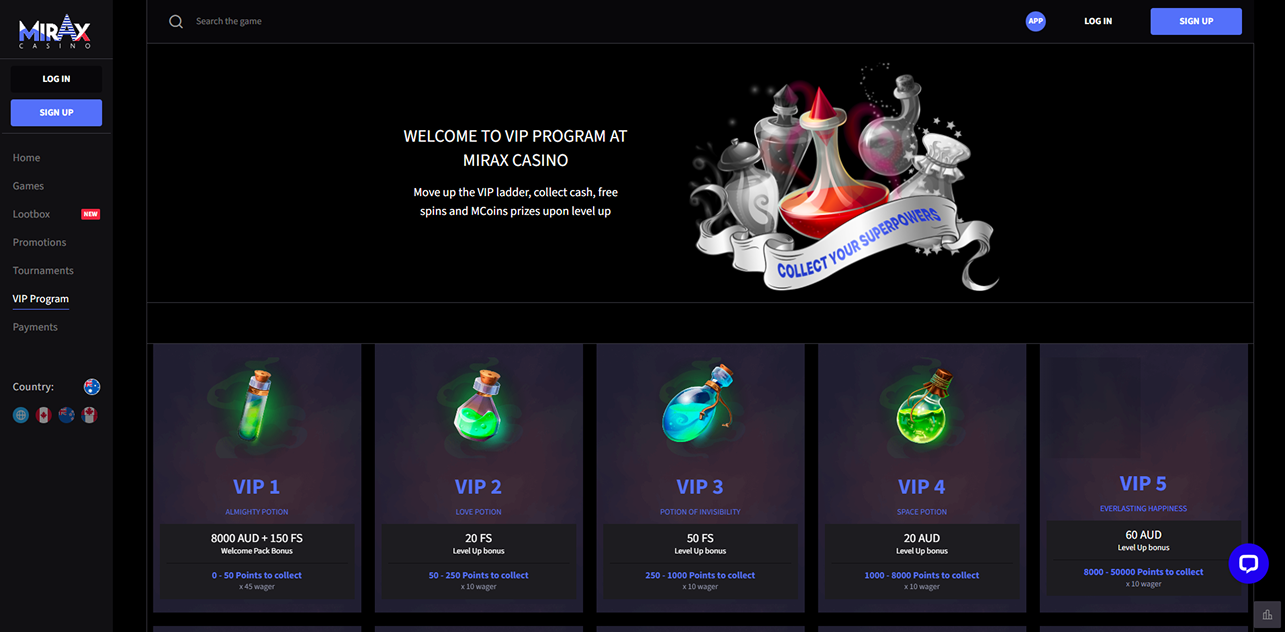Go to the Tournaments page
The width and height of the screenshot is (1285, 632).
tap(43, 271)
